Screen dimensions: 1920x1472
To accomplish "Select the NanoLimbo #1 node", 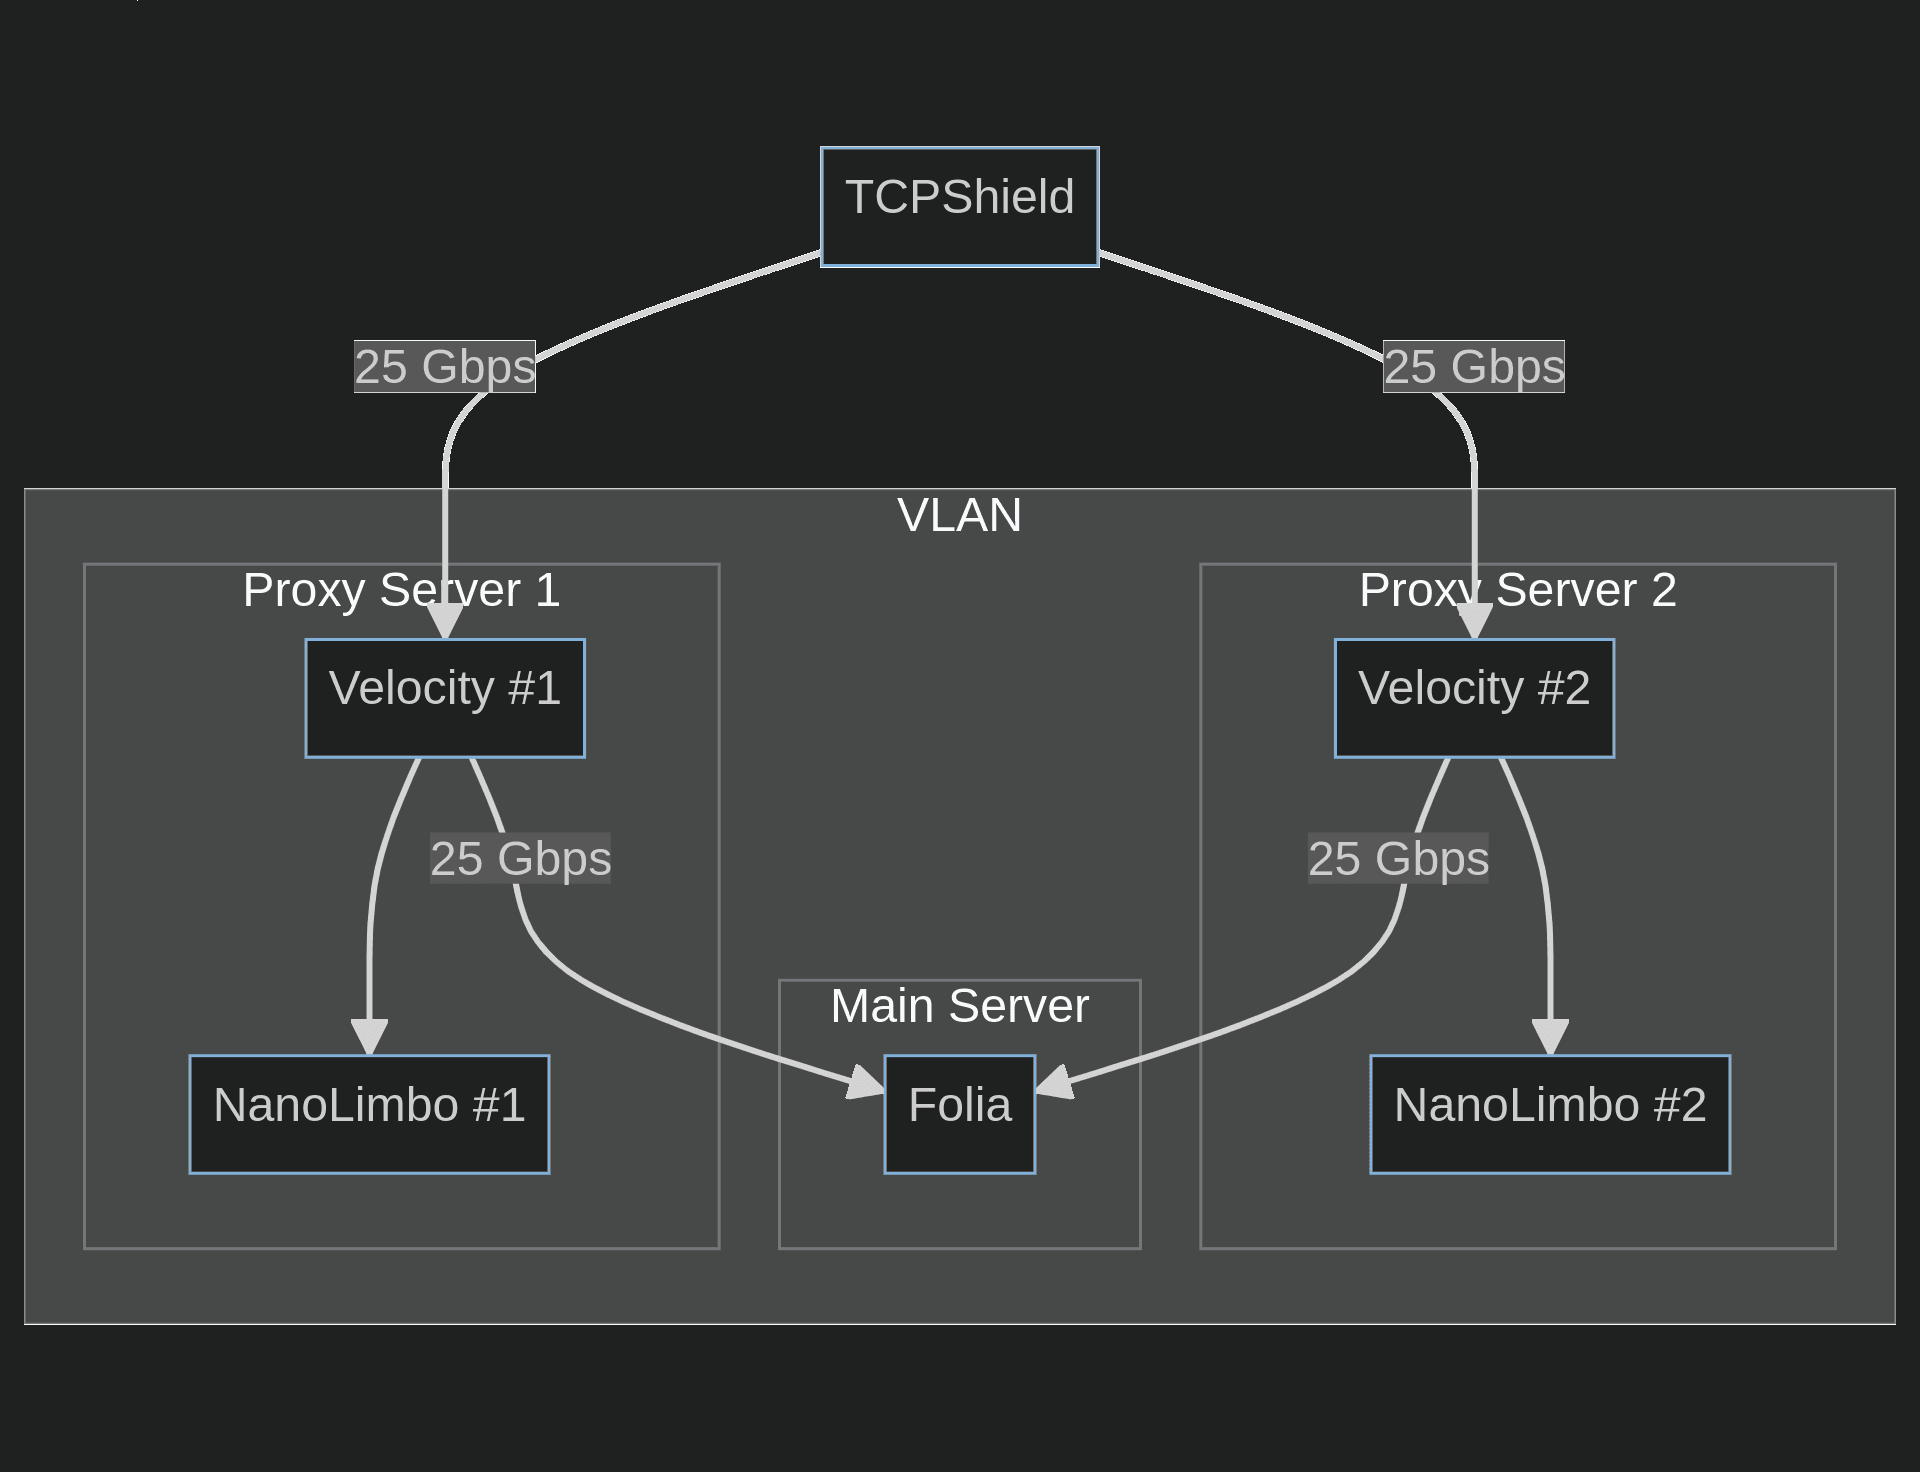I will [x=359, y=1102].
